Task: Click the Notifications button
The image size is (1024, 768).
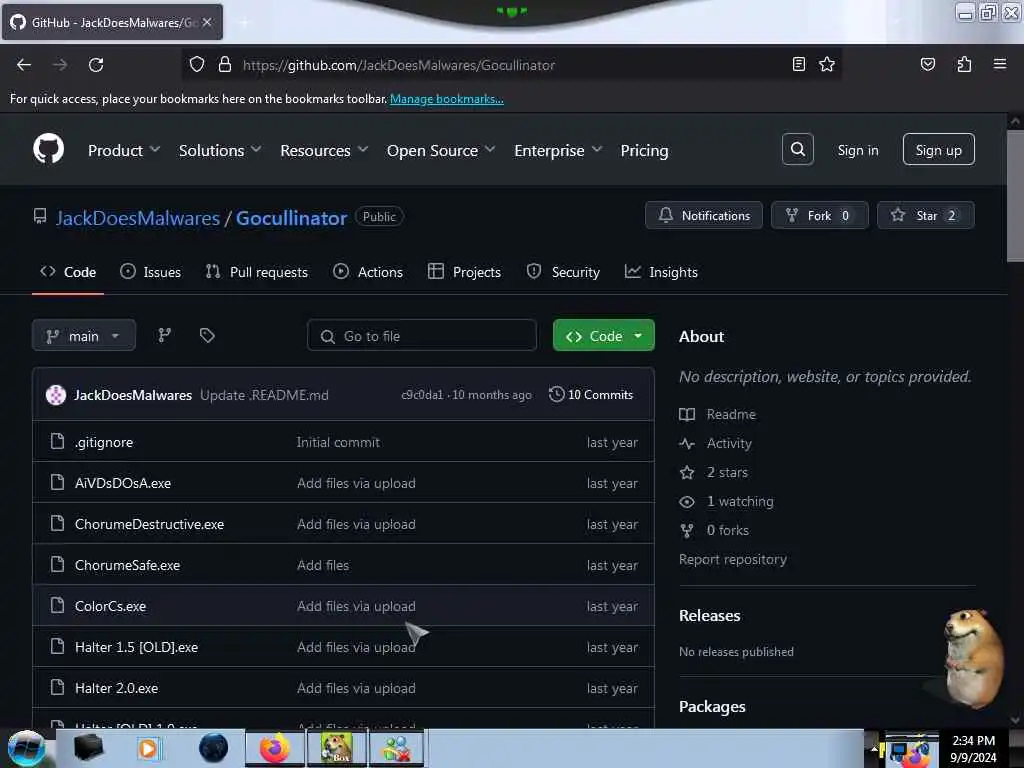Action: [704, 215]
